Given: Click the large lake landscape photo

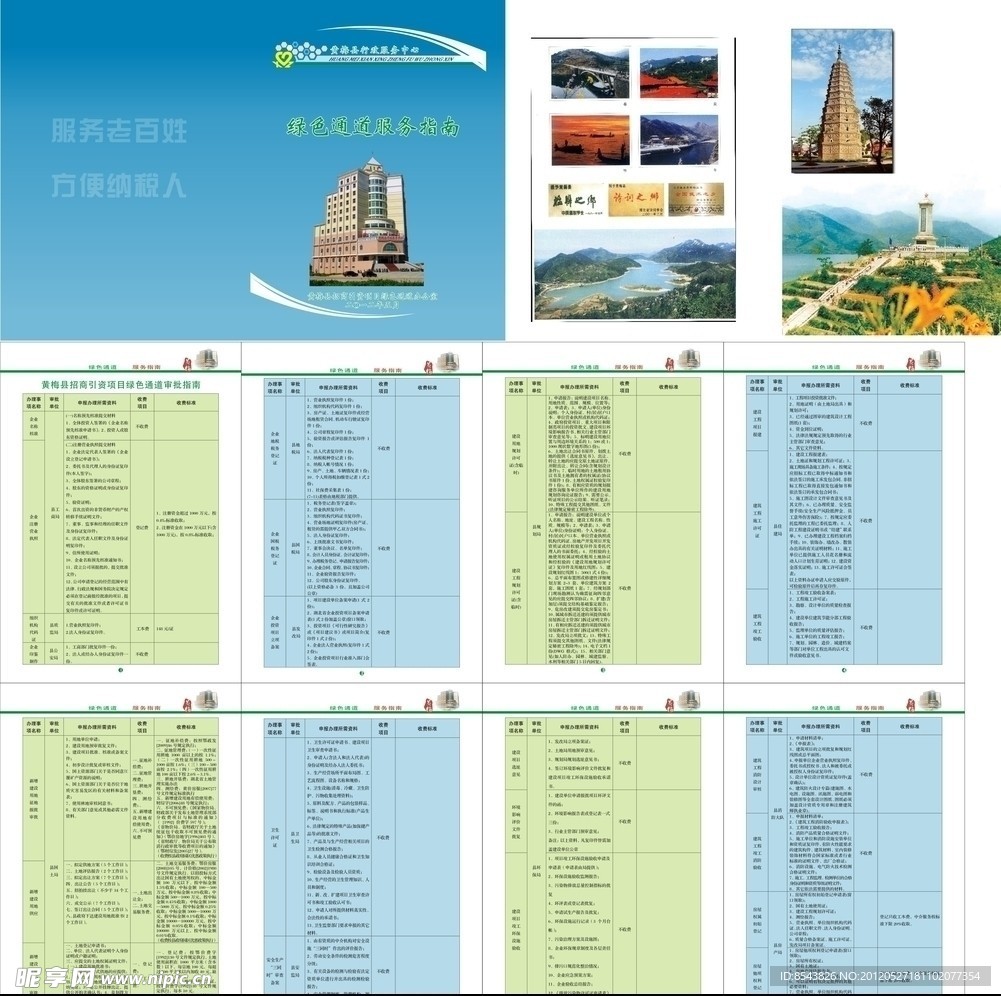Looking at the screenshot, I should [634, 274].
